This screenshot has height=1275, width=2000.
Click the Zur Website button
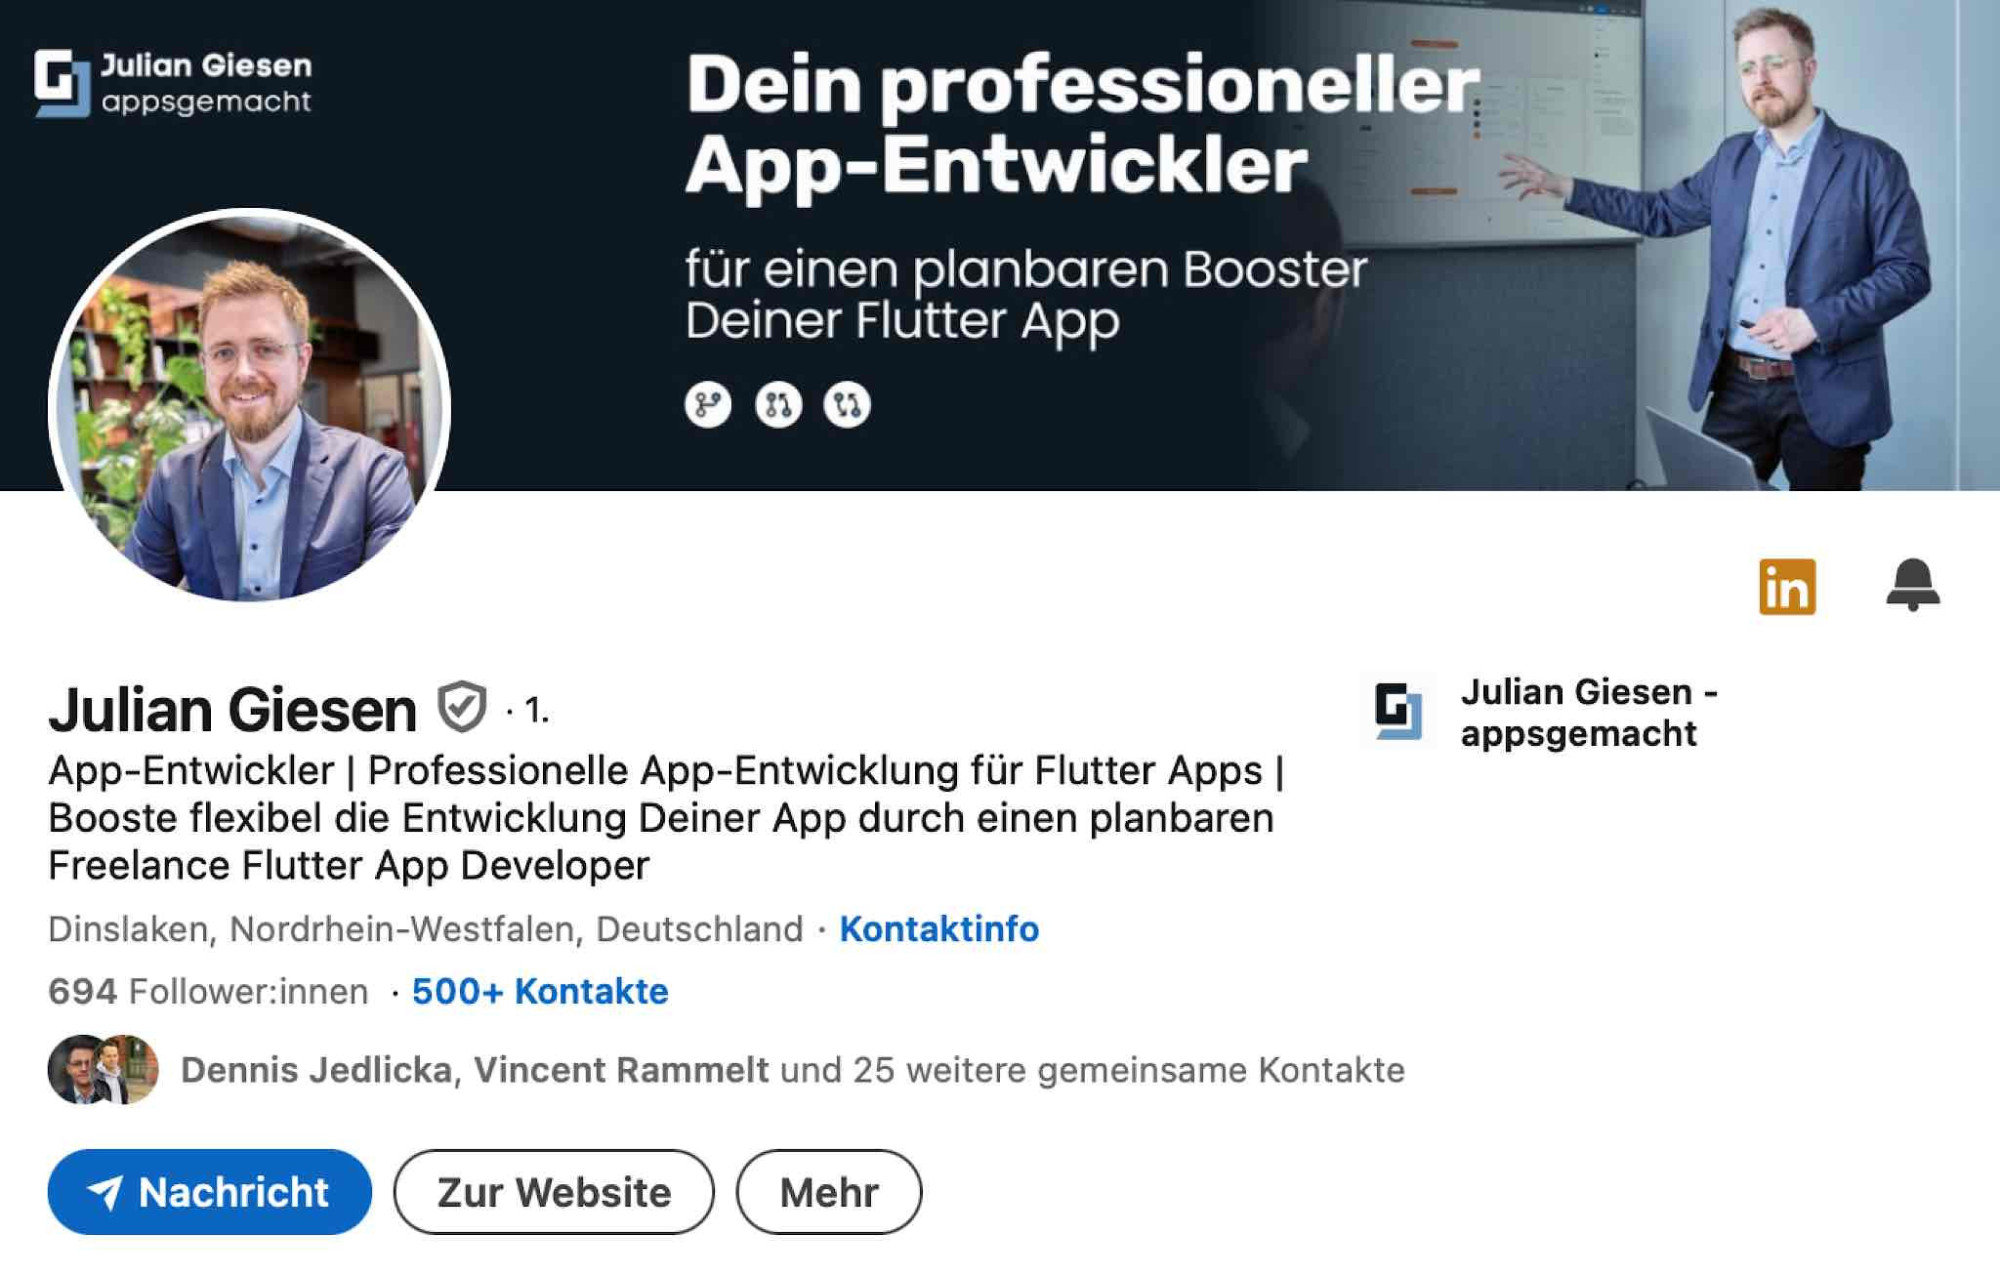coord(554,1192)
